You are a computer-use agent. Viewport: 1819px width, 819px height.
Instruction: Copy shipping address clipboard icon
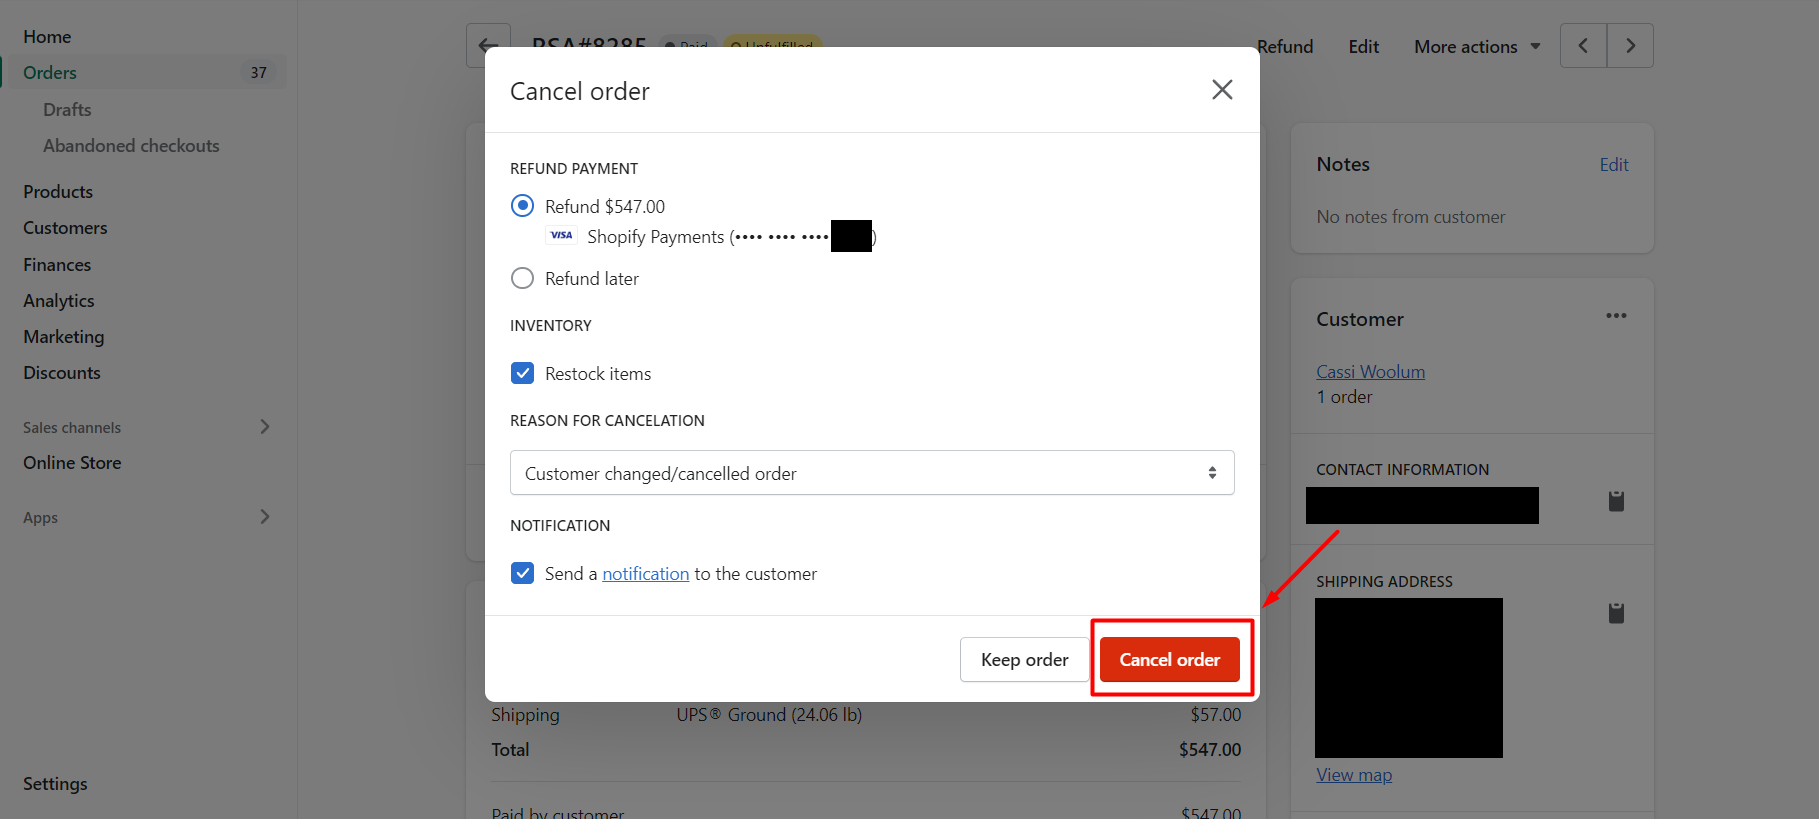pos(1615,613)
